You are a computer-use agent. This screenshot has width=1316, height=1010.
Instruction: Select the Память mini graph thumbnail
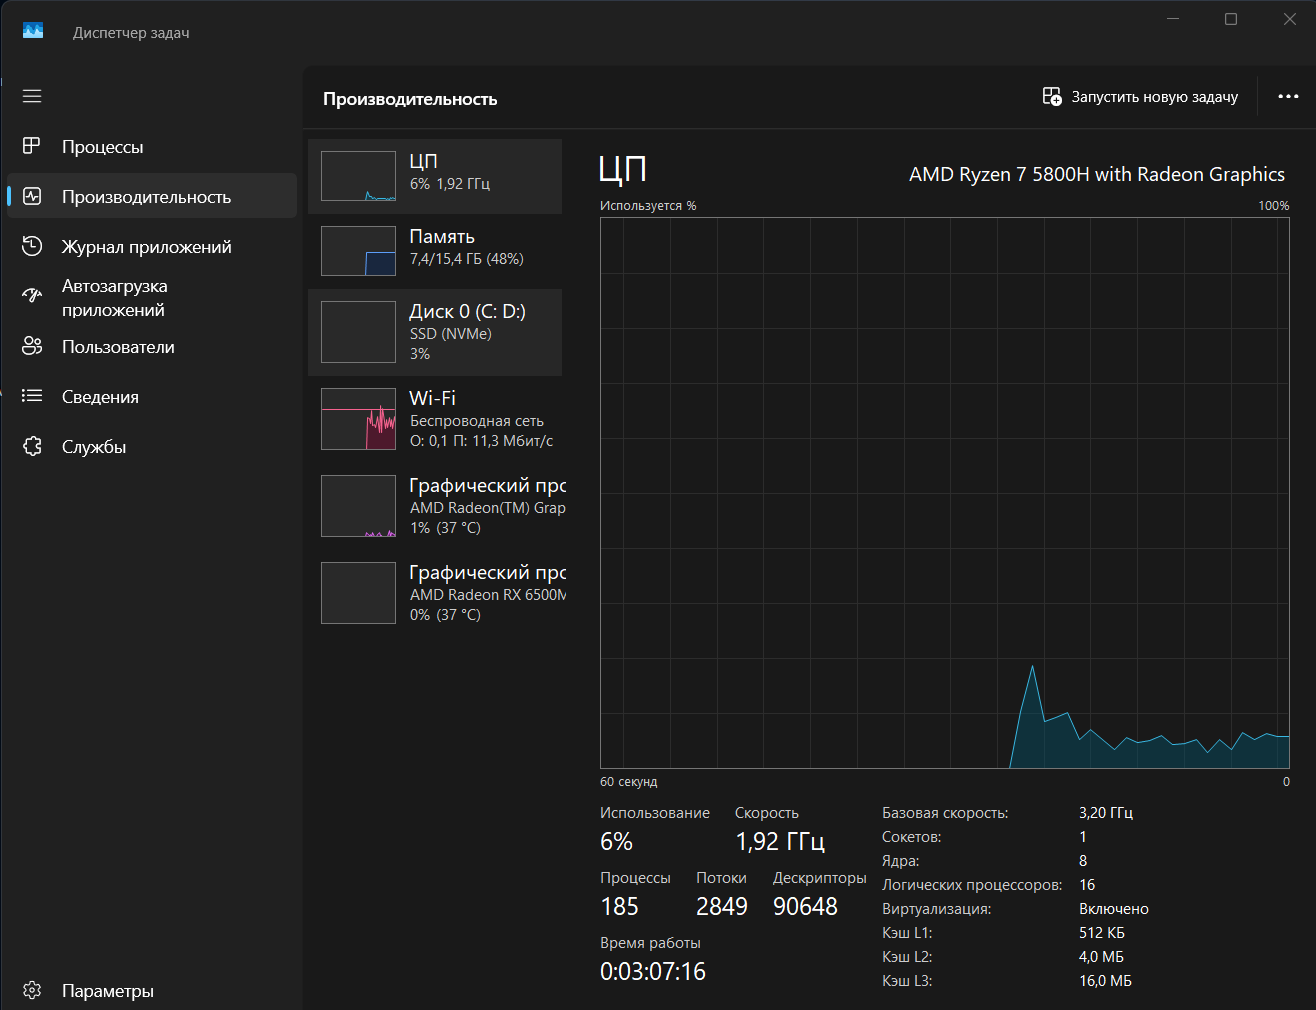(x=358, y=250)
